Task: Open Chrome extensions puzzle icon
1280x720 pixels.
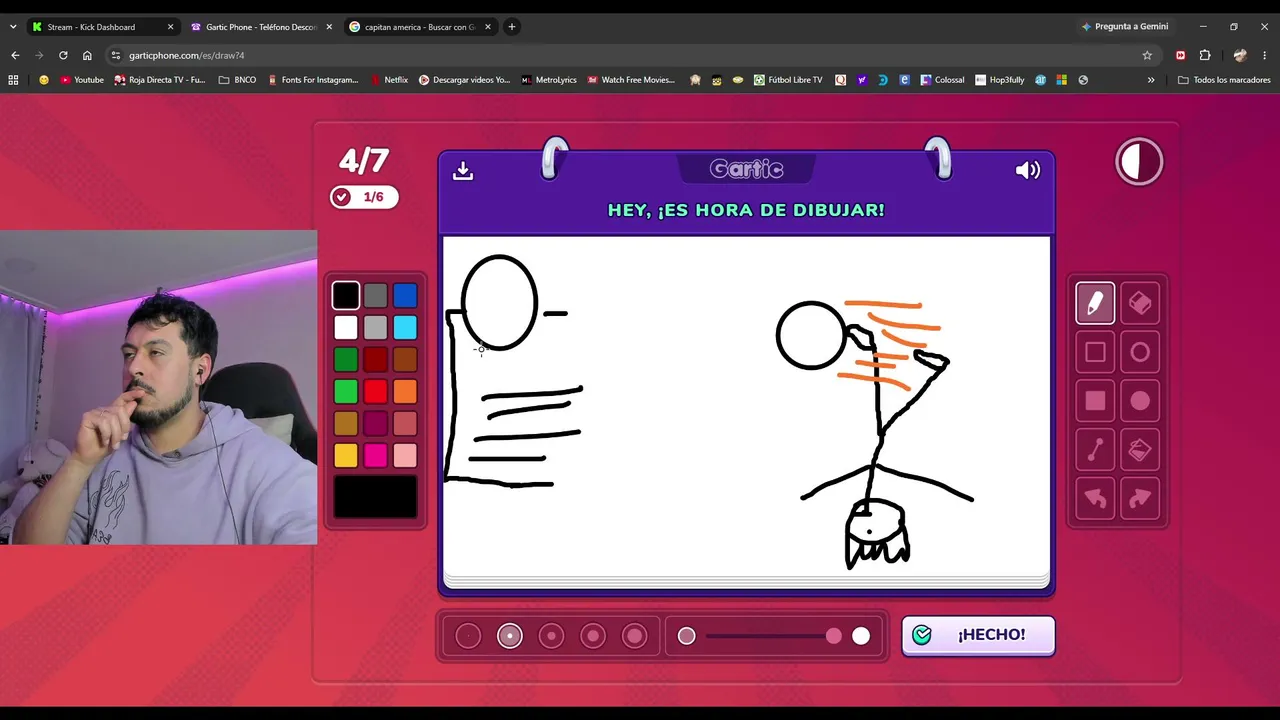Action: (x=1205, y=55)
